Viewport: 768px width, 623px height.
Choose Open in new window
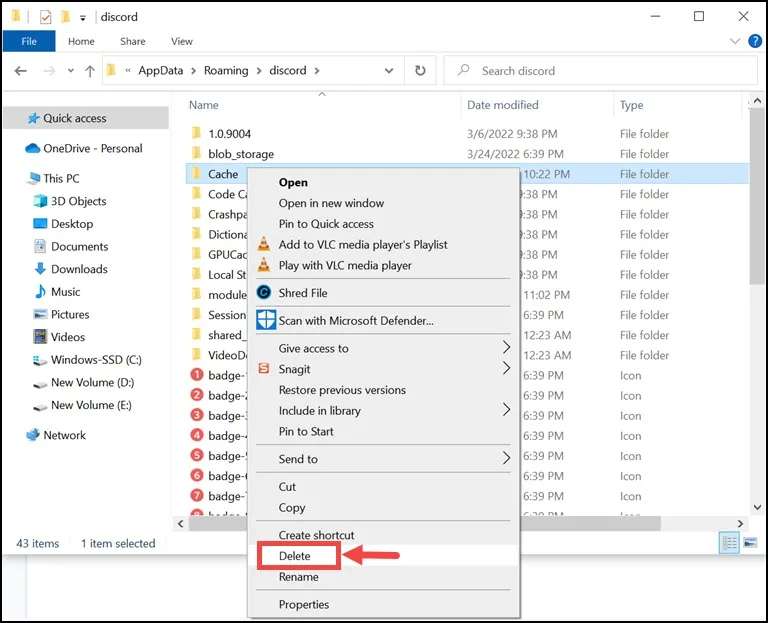pos(384,203)
